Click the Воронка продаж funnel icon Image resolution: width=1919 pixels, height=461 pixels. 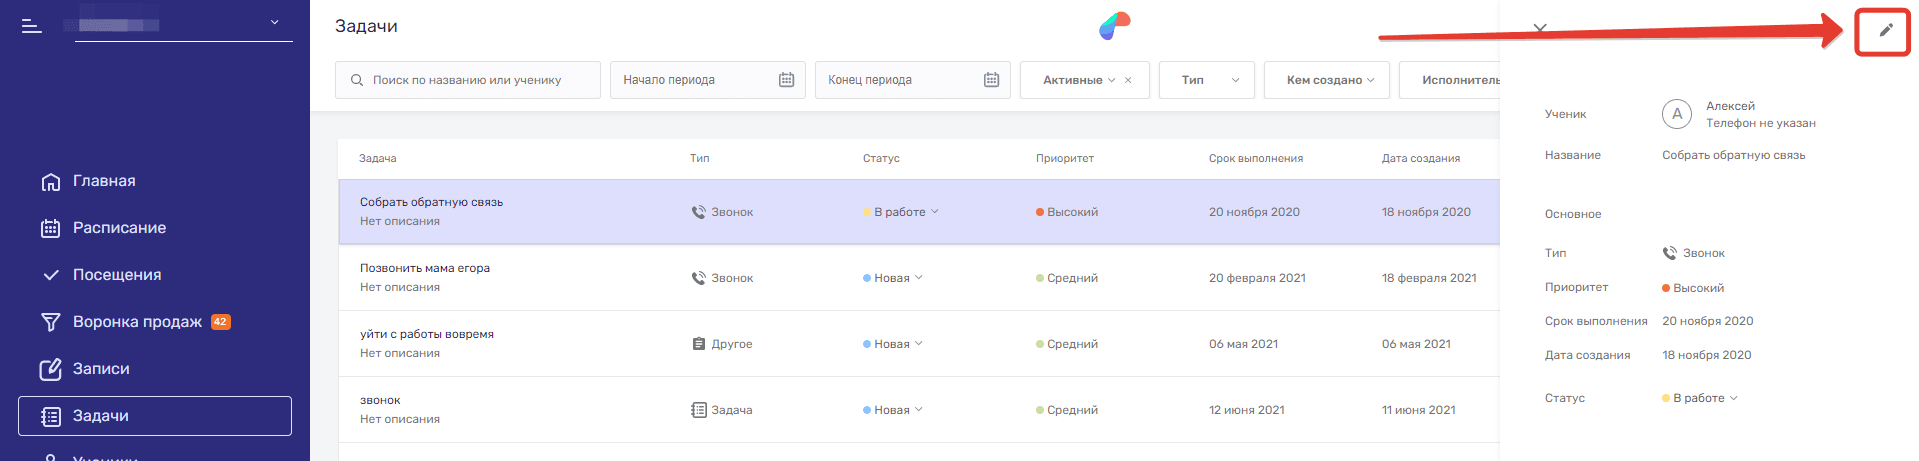click(50, 322)
